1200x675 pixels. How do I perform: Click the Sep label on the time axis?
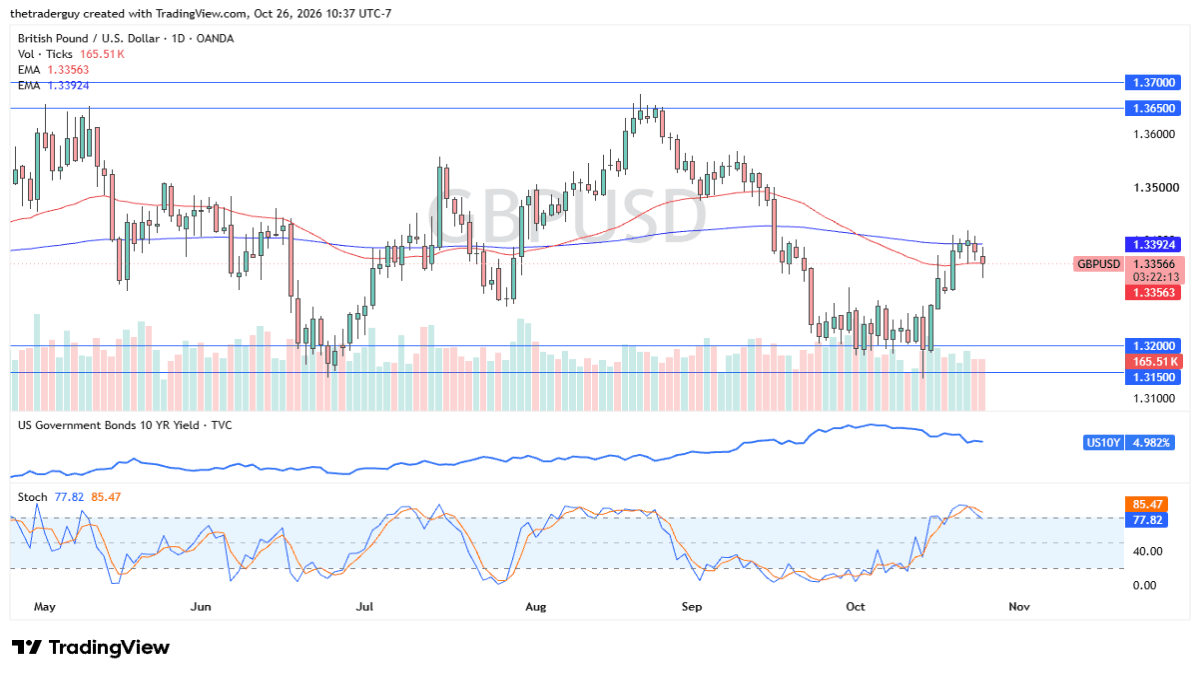point(692,606)
